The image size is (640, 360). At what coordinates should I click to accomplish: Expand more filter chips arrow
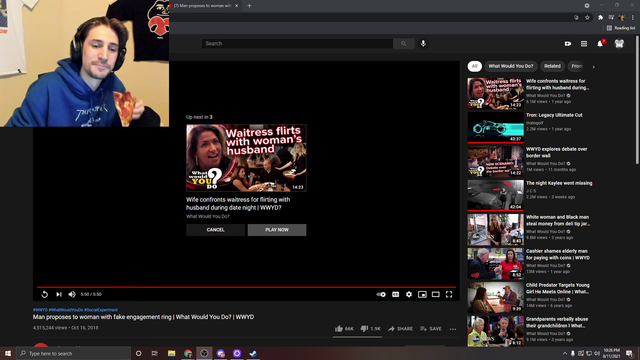pyautogui.click(x=593, y=67)
